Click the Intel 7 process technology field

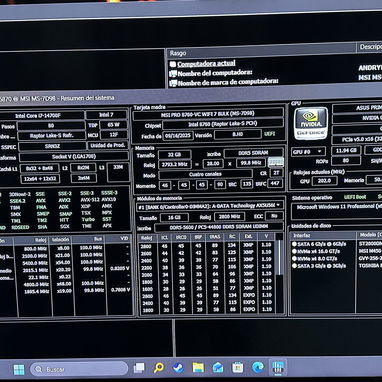pos(106,115)
